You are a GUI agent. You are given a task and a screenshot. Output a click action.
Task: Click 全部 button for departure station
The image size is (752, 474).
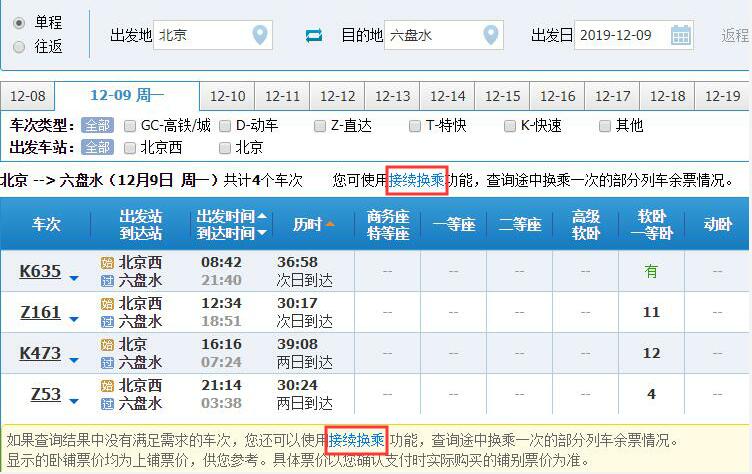97,148
